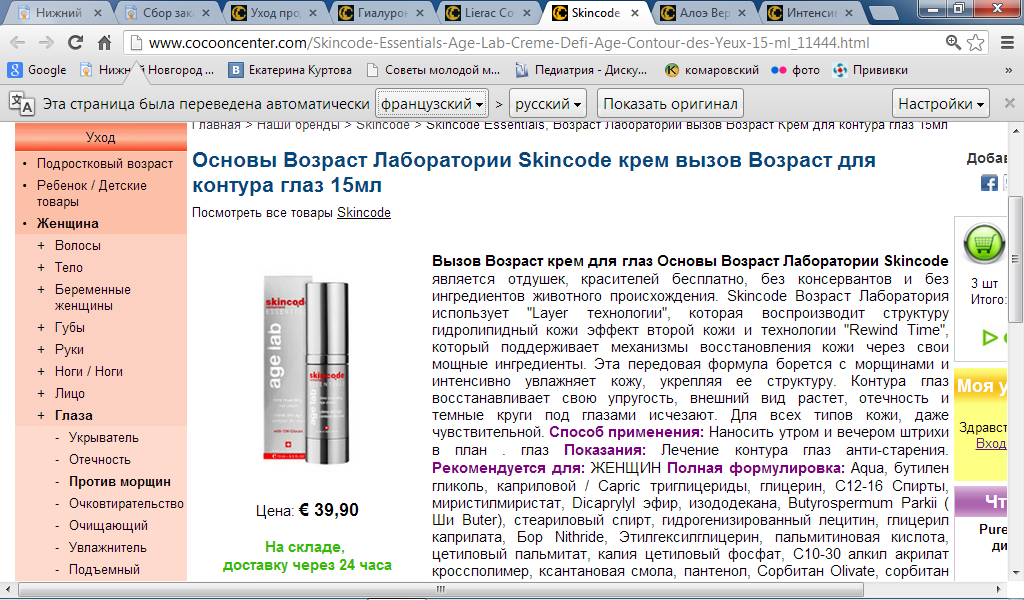Click the zoom magnifier icon in address bar
The image size is (1024, 600).
point(953,43)
